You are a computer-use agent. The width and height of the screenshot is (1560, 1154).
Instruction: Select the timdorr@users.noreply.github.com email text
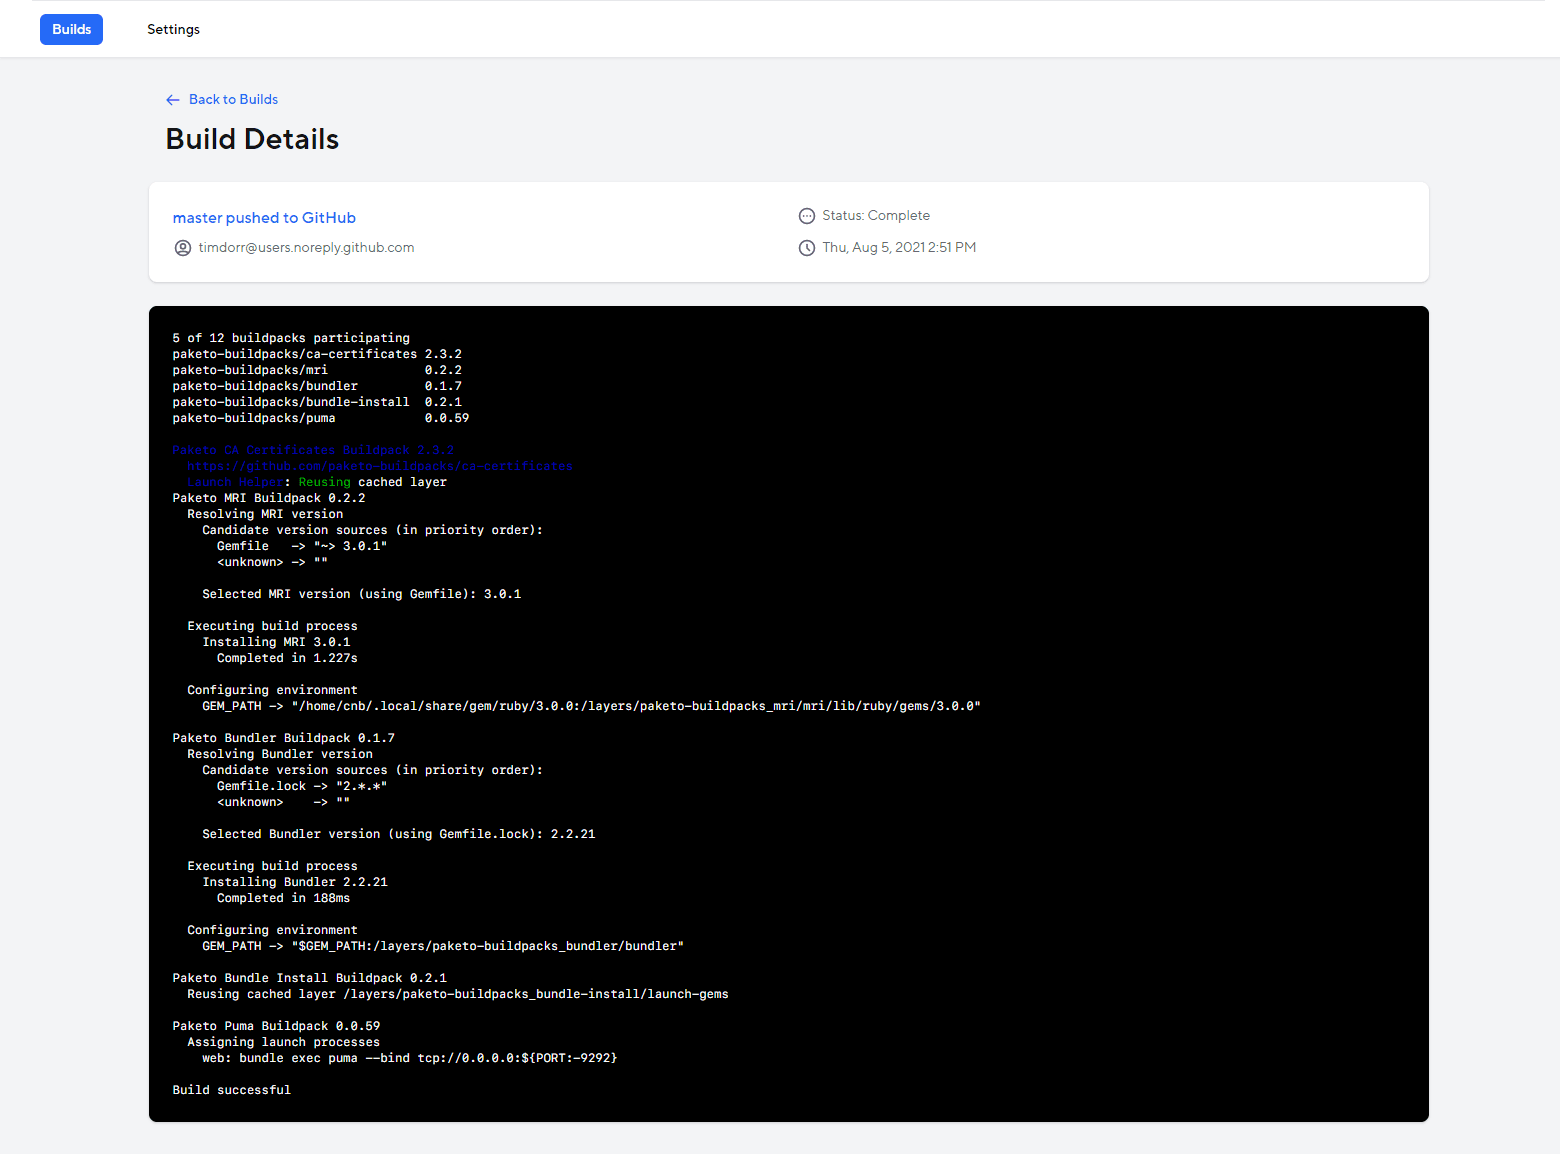coord(306,247)
